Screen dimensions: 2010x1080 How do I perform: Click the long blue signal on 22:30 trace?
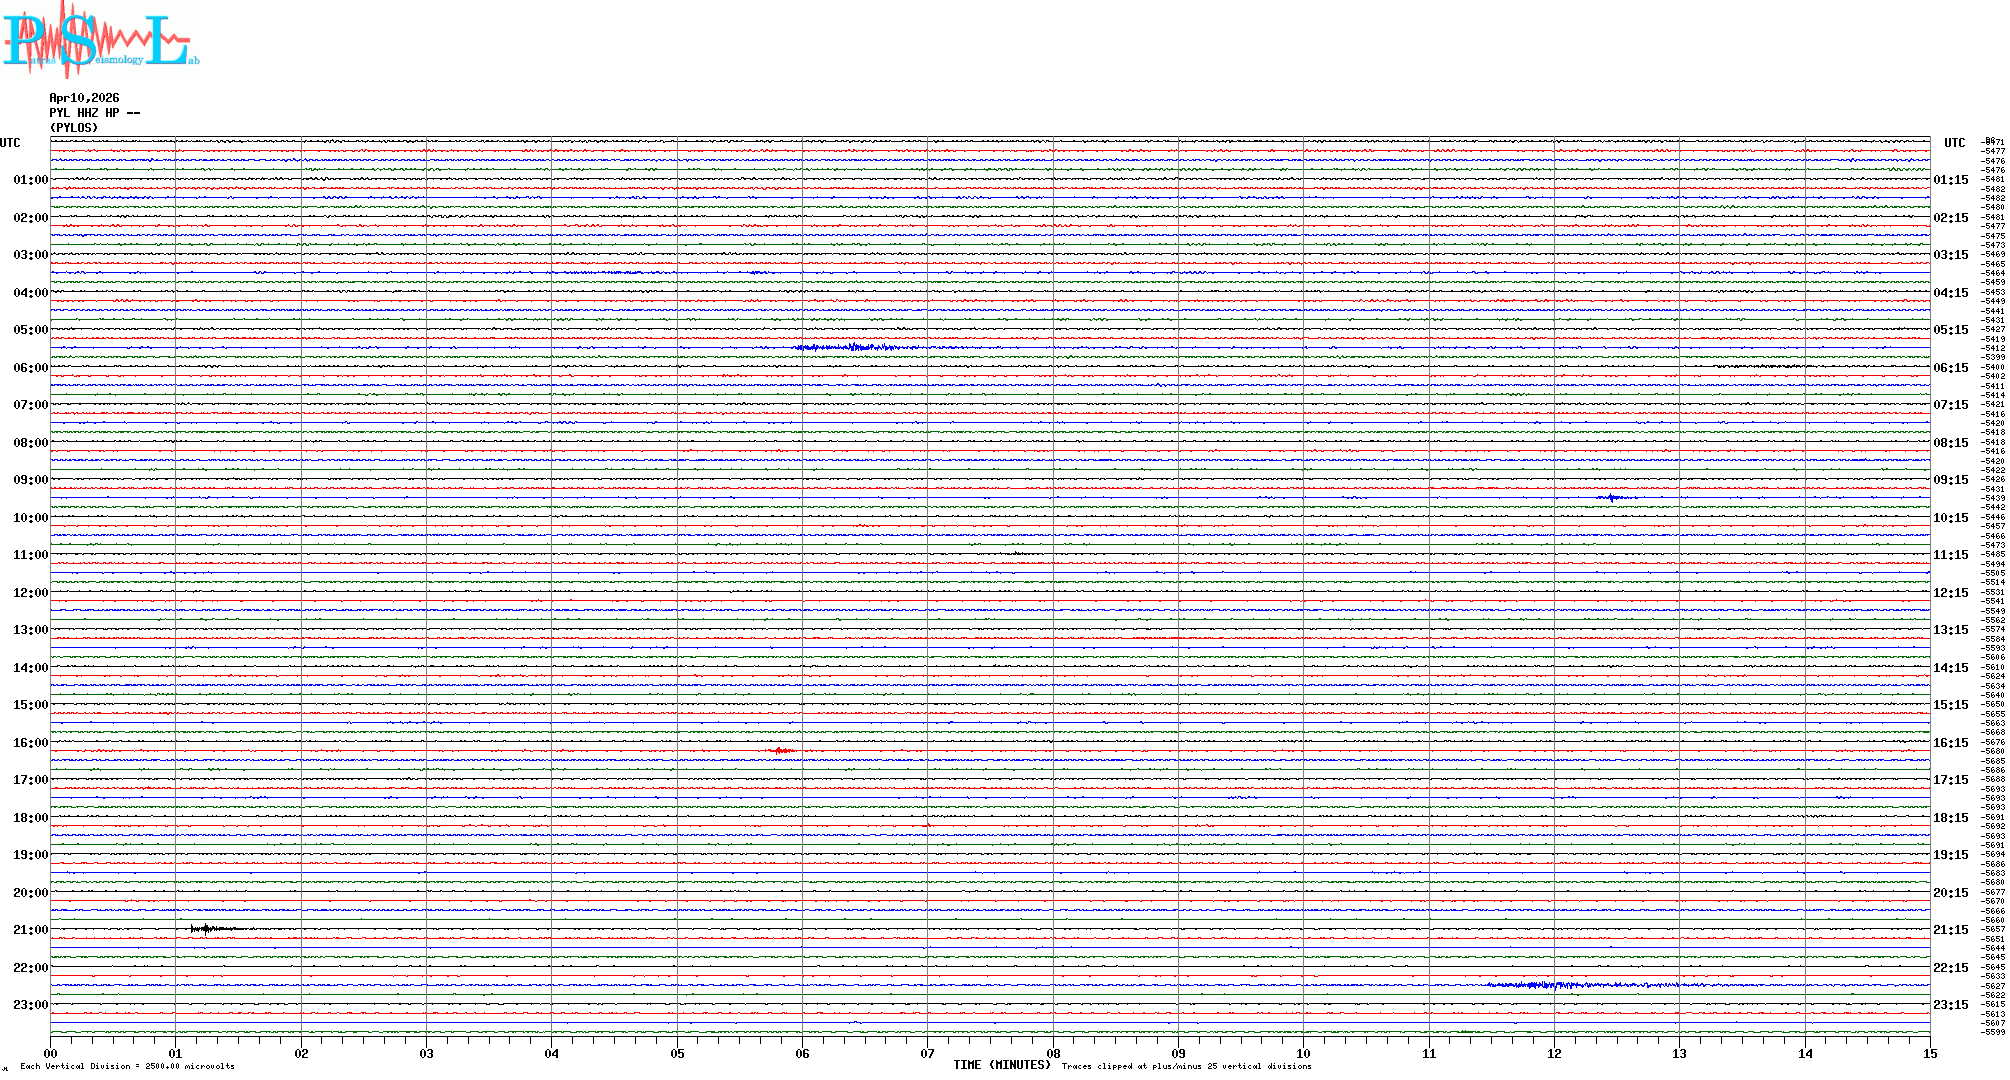click(1560, 985)
